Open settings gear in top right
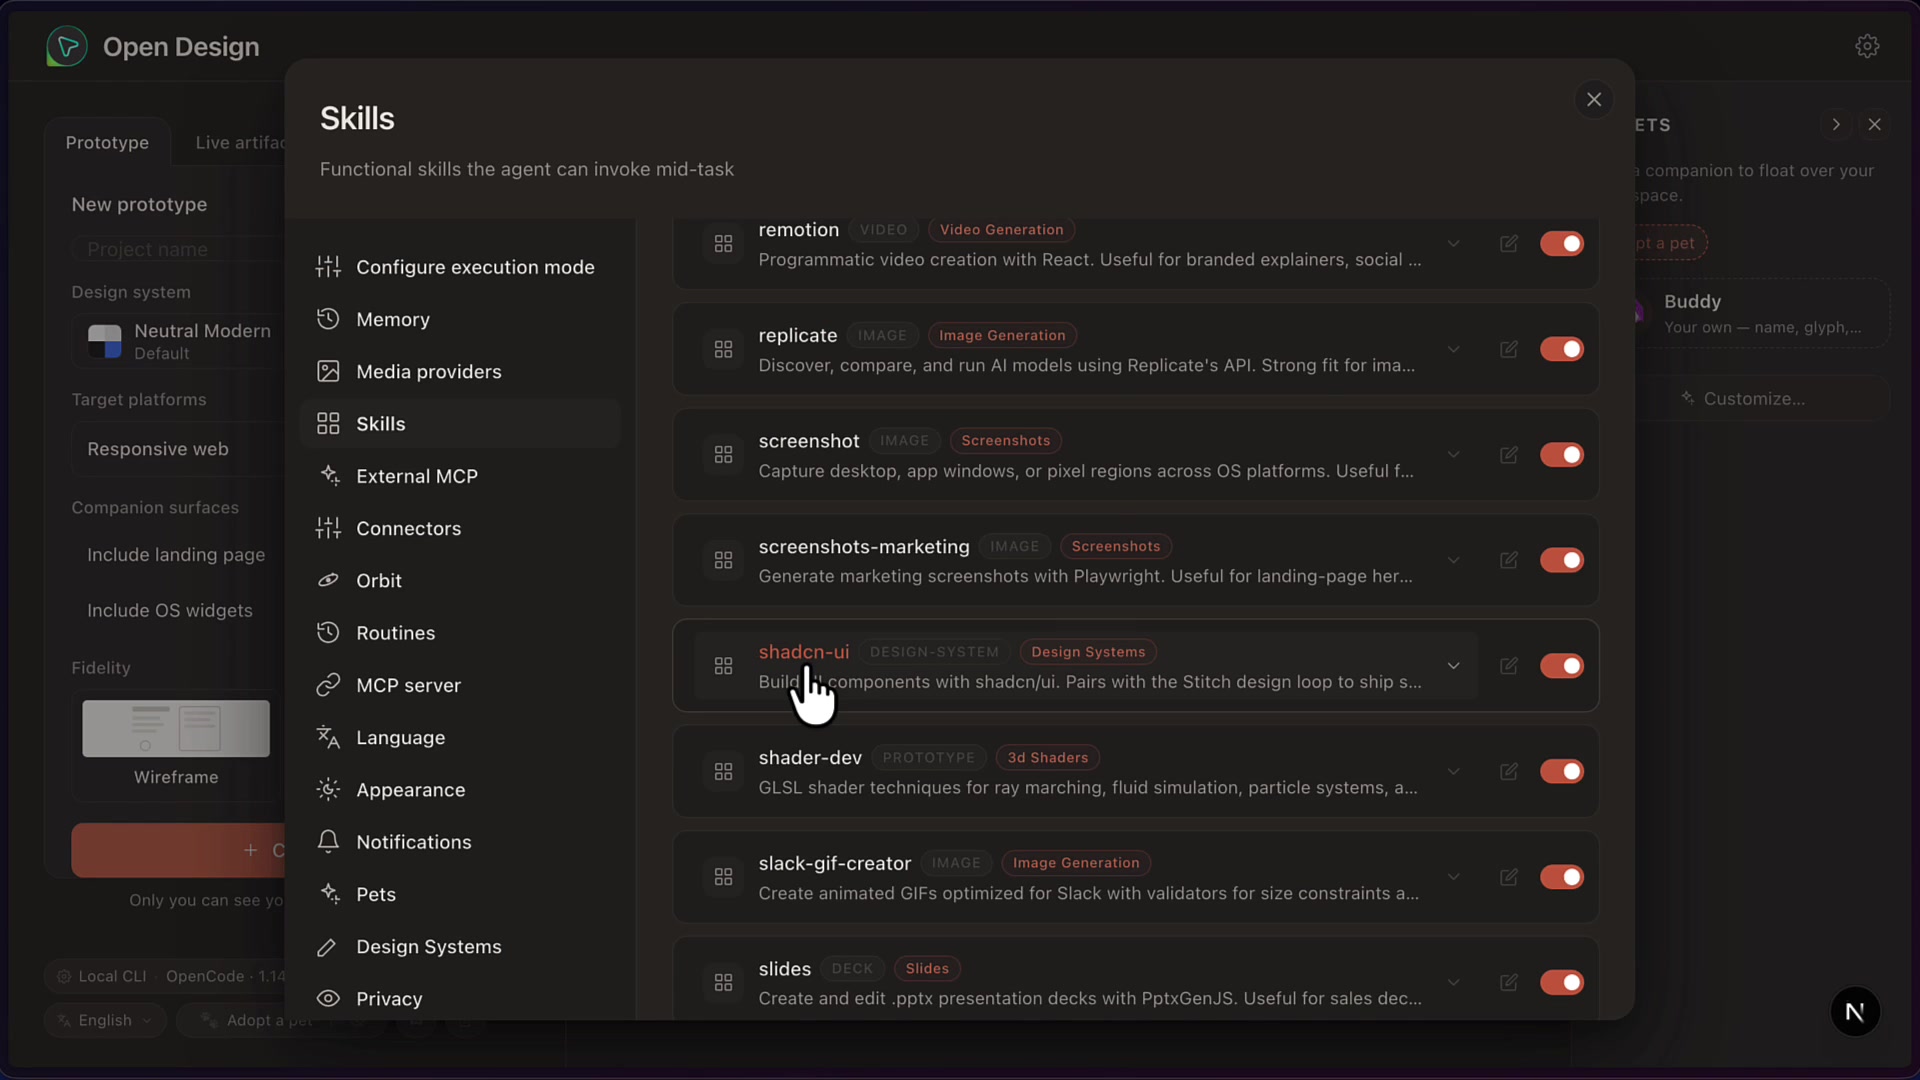This screenshot has width=1920, height=1080. pyautogui.click(x=1867, y=46)
